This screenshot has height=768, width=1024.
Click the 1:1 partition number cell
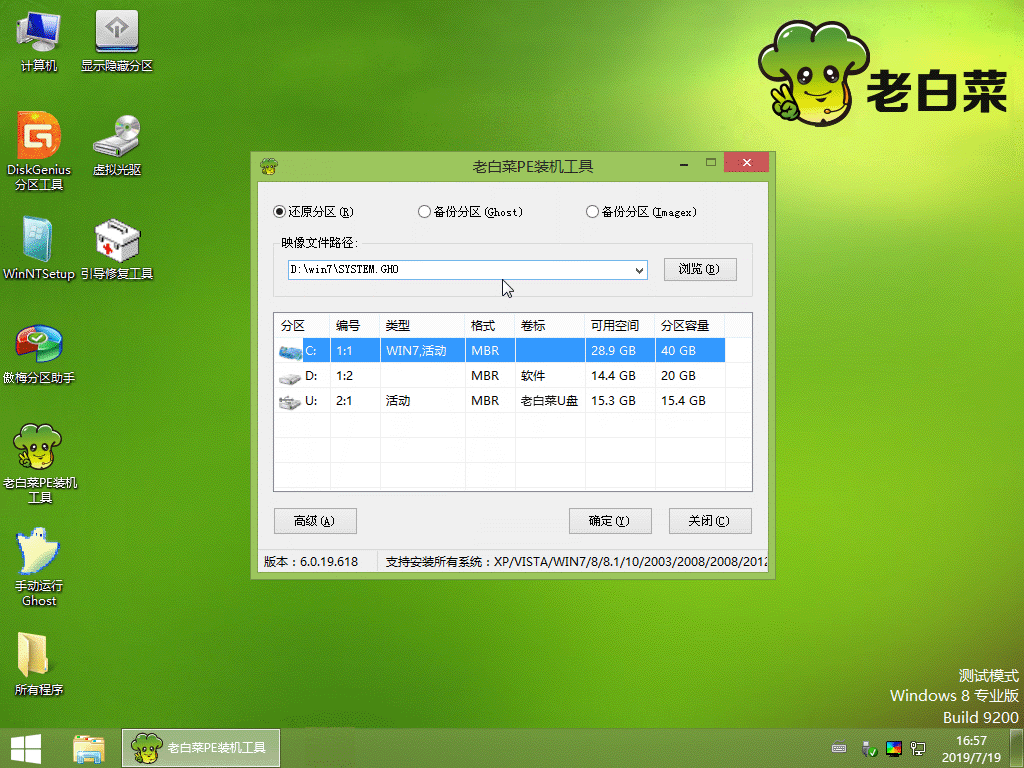pyautogui.click(x=355, y=350)
